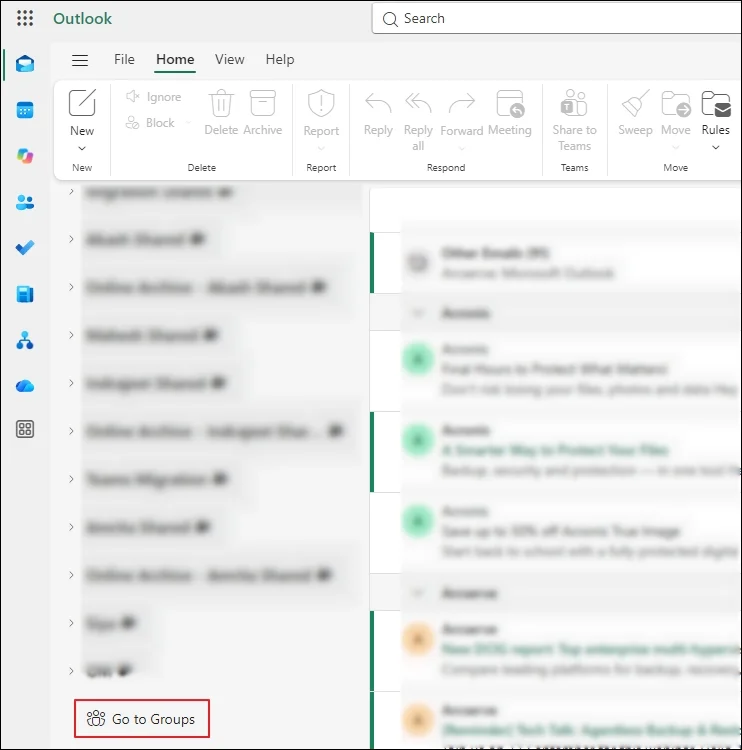Open Copilot in the left app rail
Viewport: 742px width, 750px height.
(x=25, y=156)
